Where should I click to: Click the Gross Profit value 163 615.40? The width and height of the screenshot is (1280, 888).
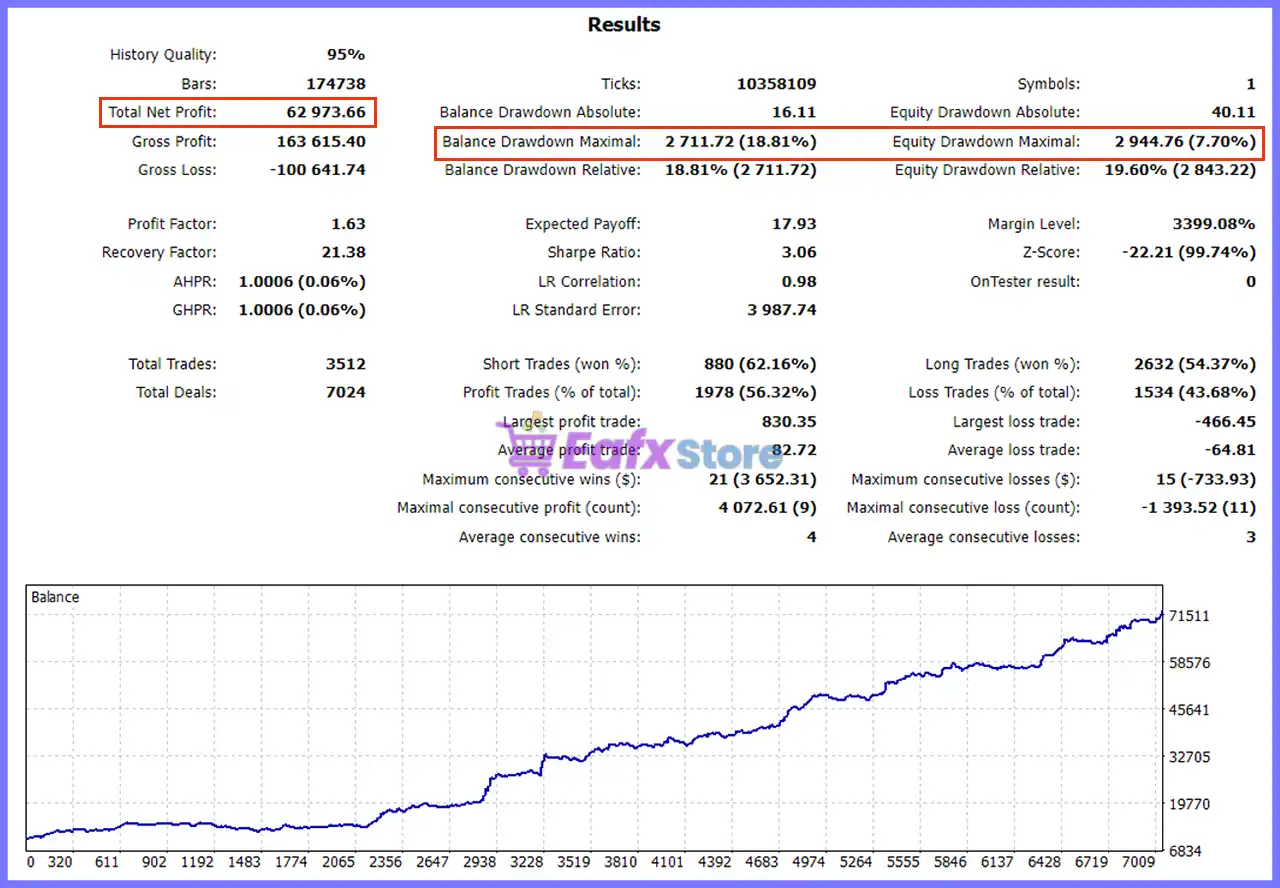click(321, 141)
